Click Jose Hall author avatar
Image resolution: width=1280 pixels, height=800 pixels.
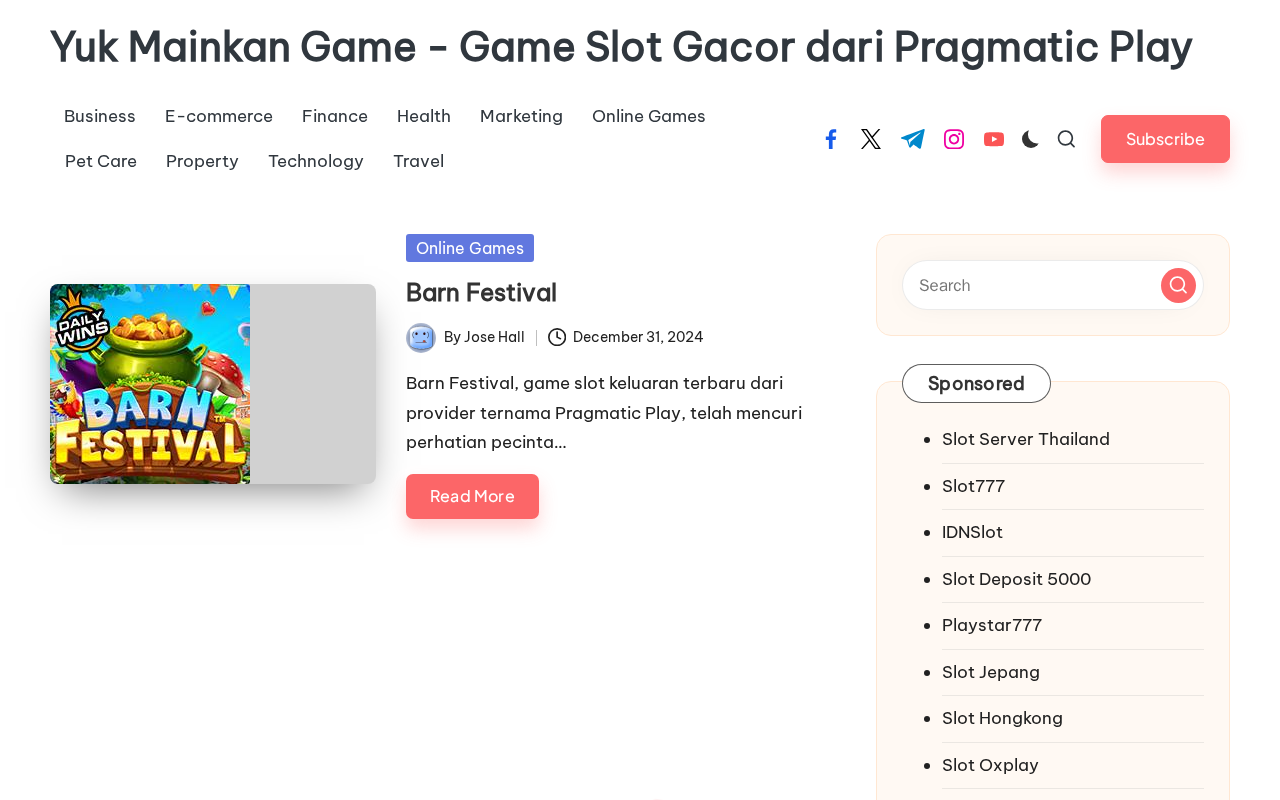[421, 337]
